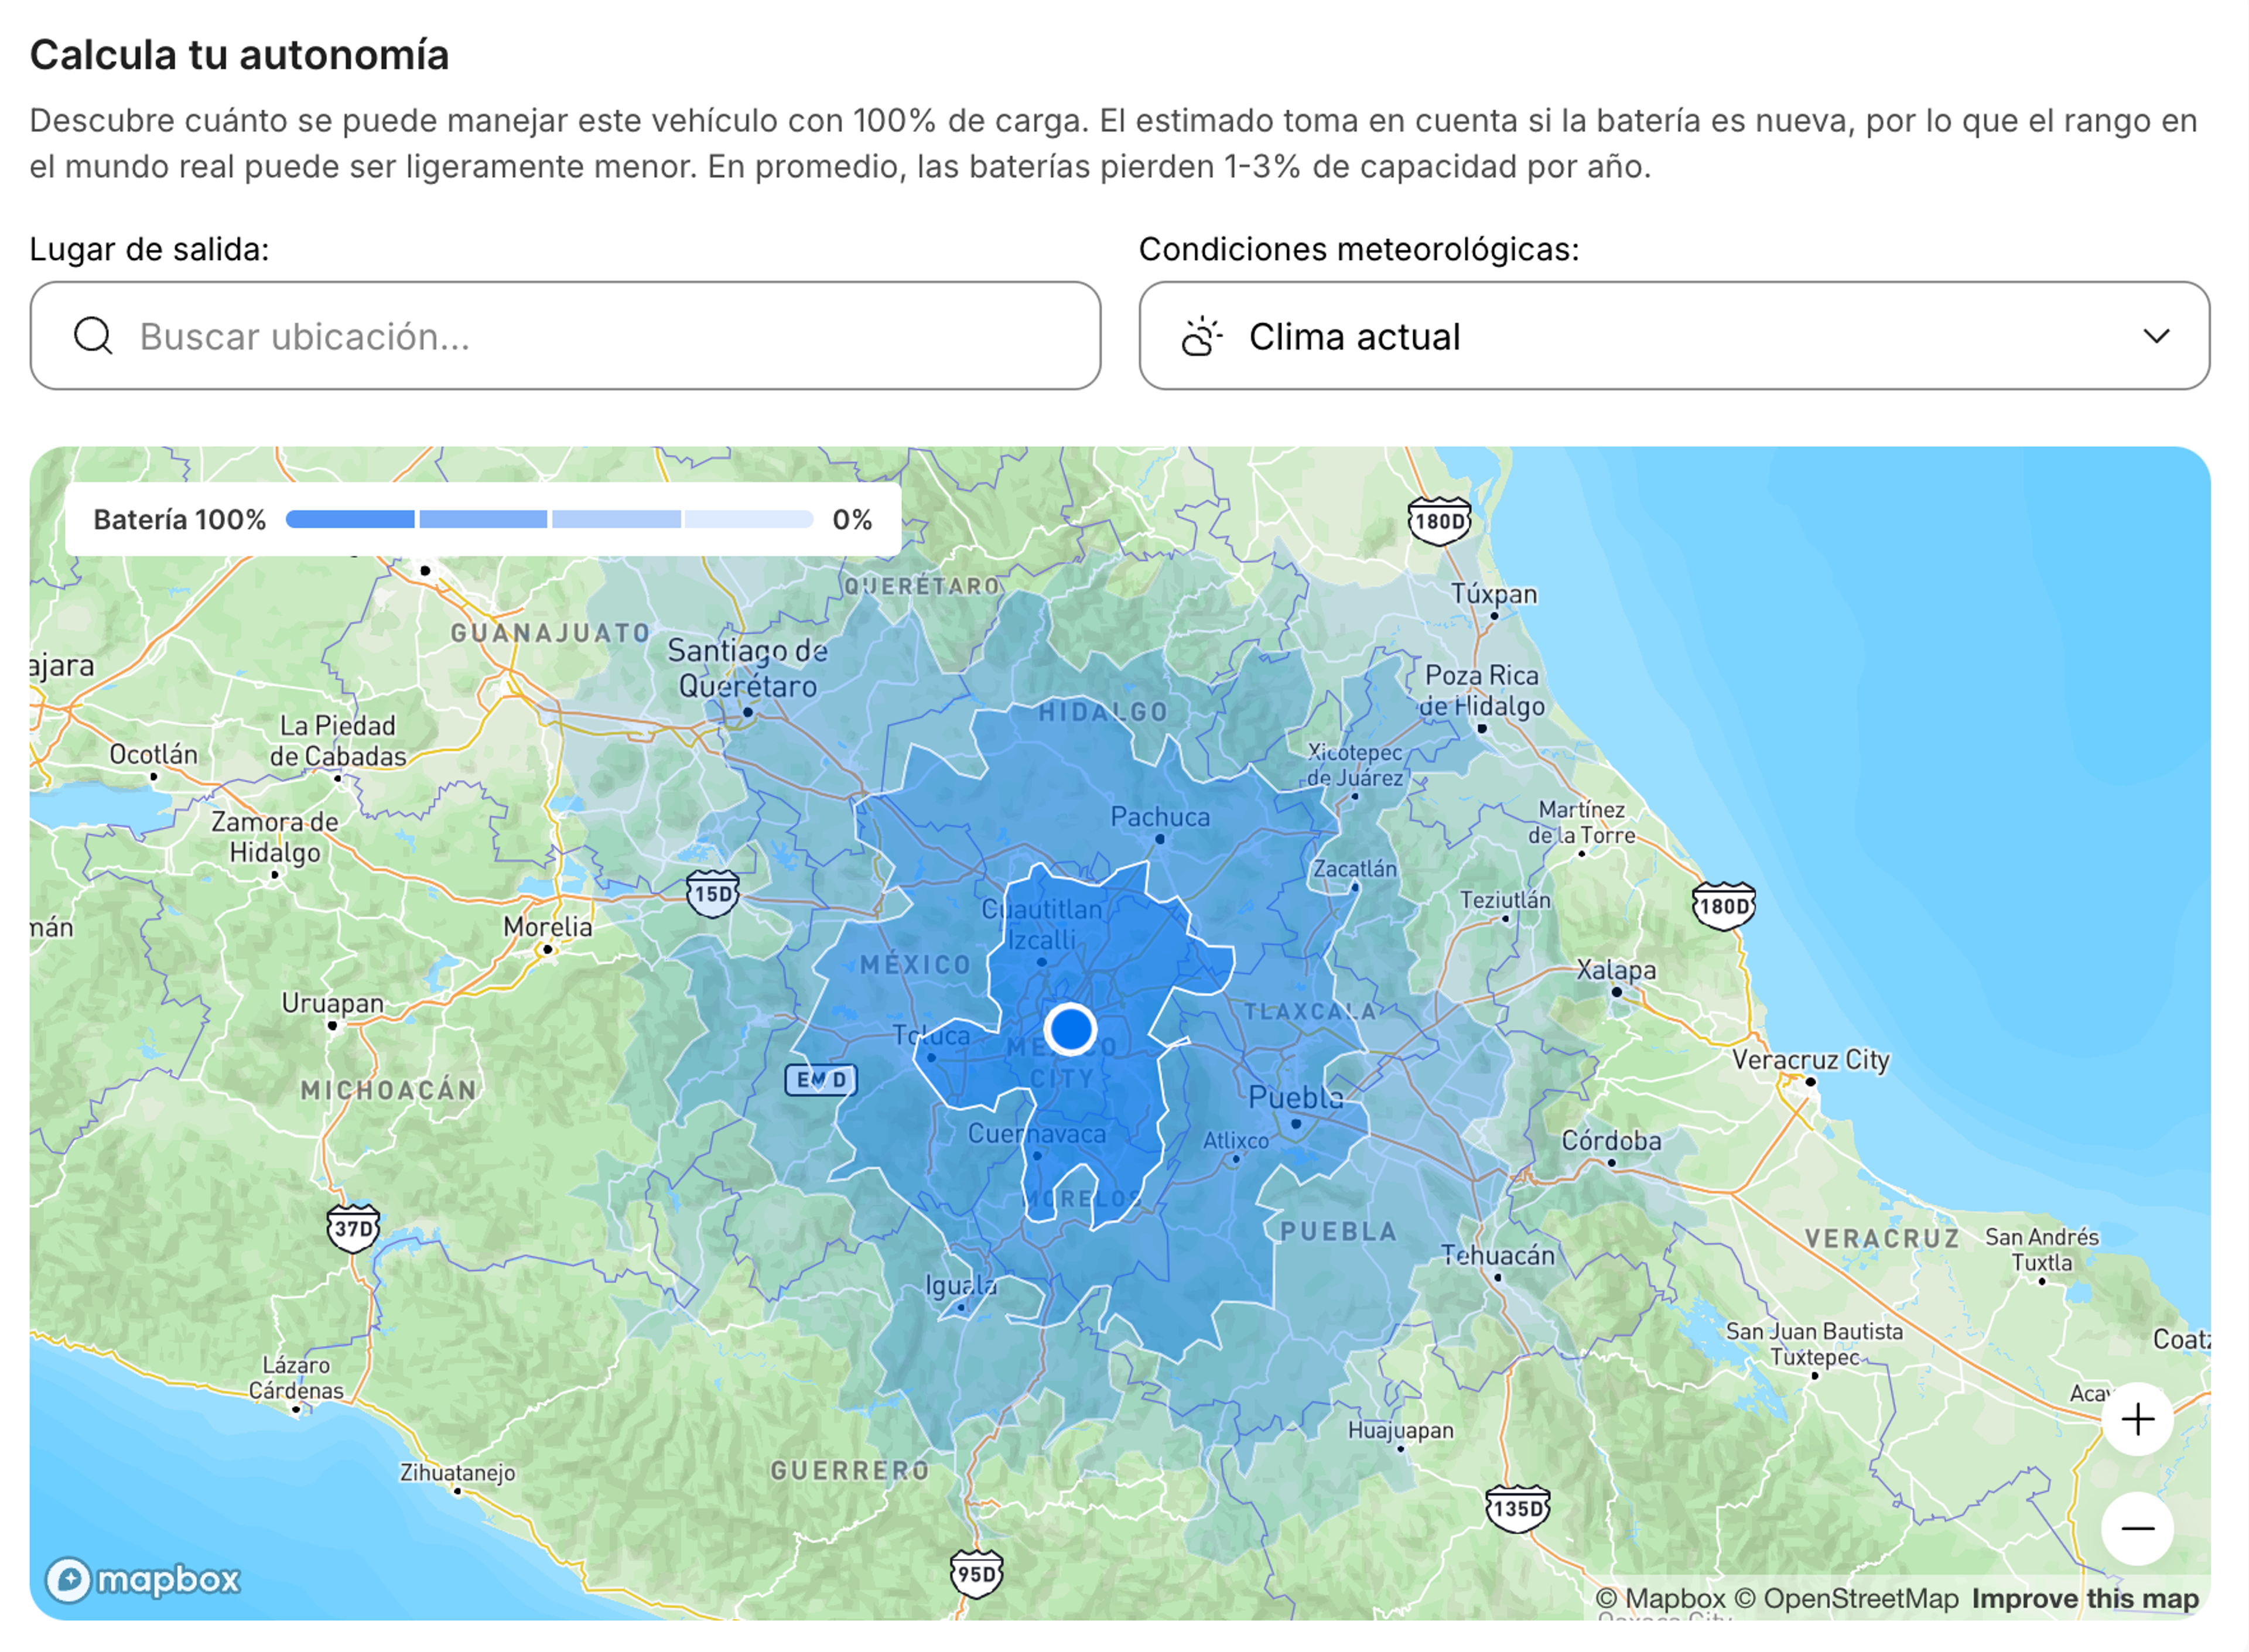Expand weather dropdown chevron arrow
Image resolution: width=2249 pixels, height=1652 pixels.
click(2156, 337)
